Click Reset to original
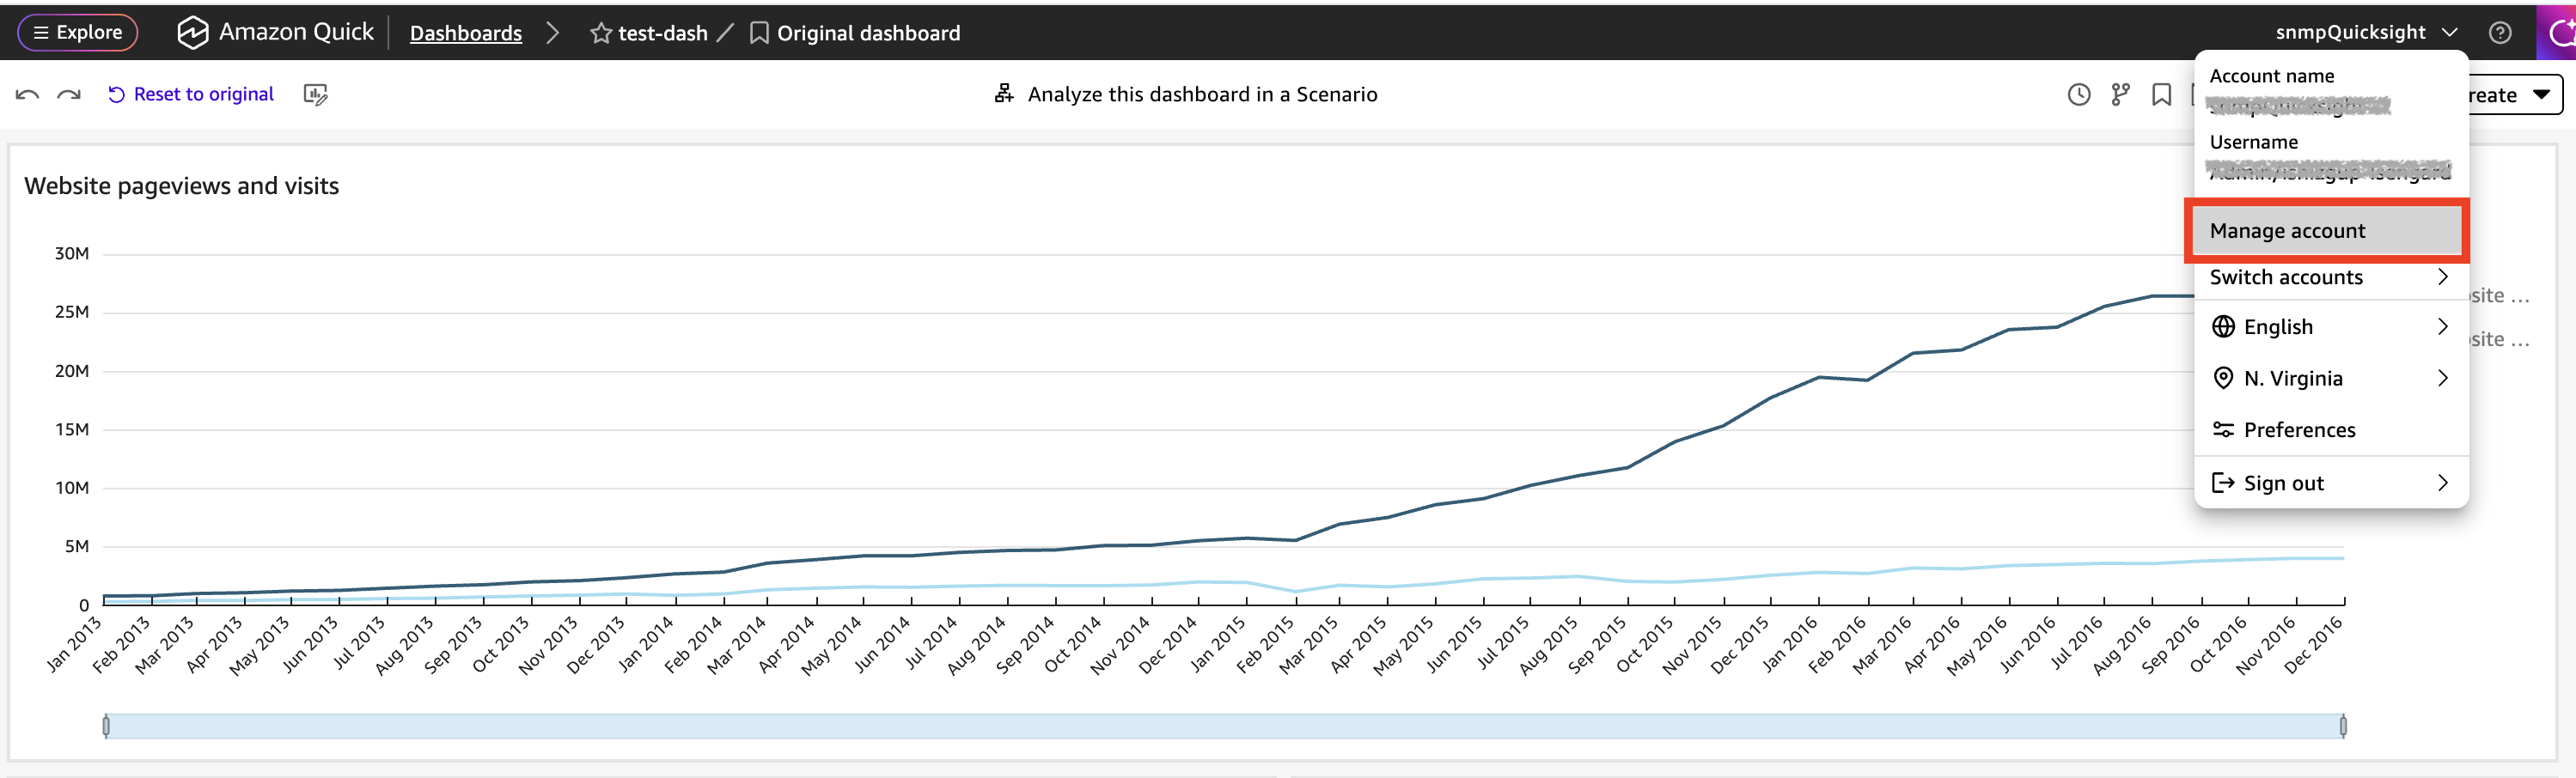2576x778 pixels. [190, 95]
